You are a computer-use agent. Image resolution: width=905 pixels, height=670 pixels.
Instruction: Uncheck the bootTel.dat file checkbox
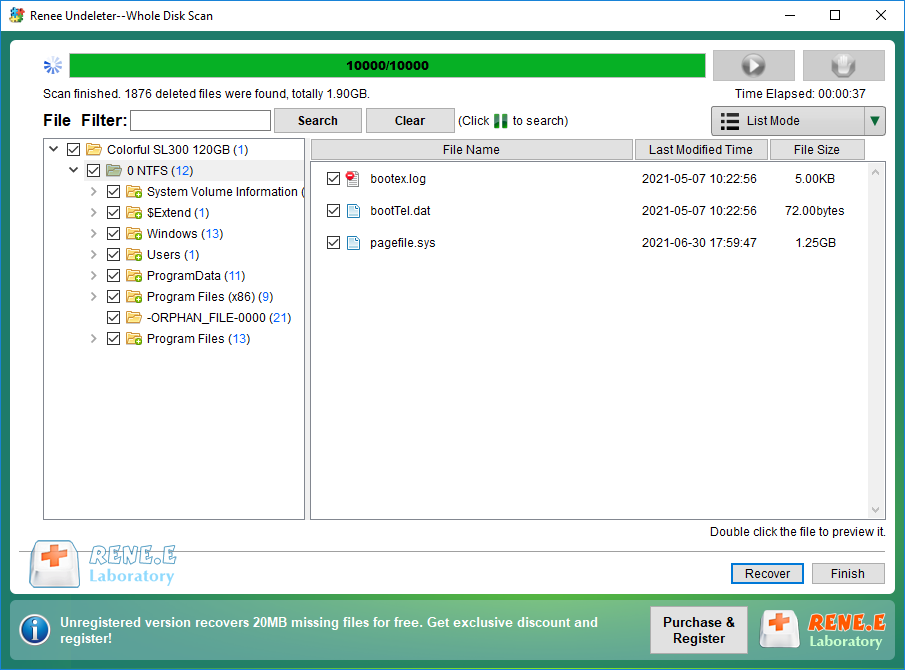(x=333, y=211)
